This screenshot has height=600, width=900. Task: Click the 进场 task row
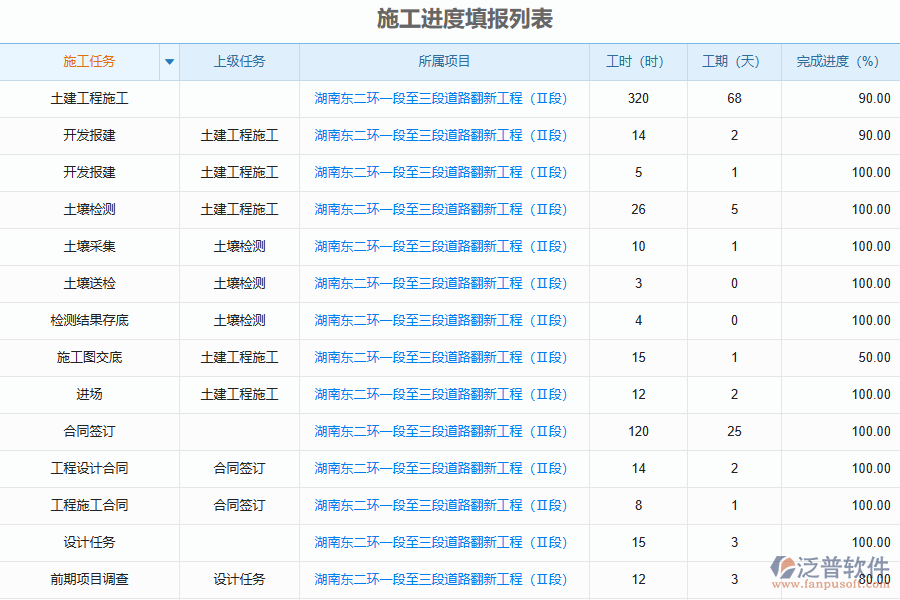89,394
